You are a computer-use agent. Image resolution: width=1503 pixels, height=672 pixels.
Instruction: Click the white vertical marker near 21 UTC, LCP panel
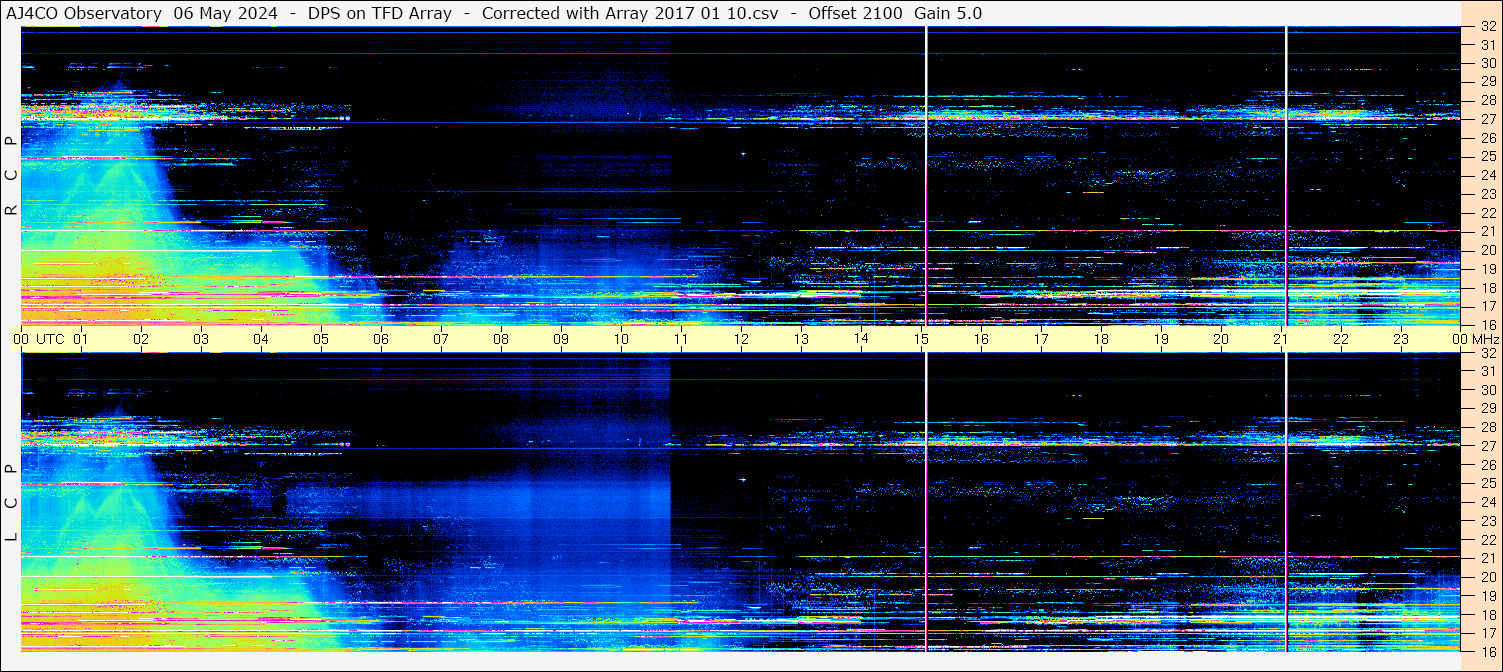tap(1286, 502)
